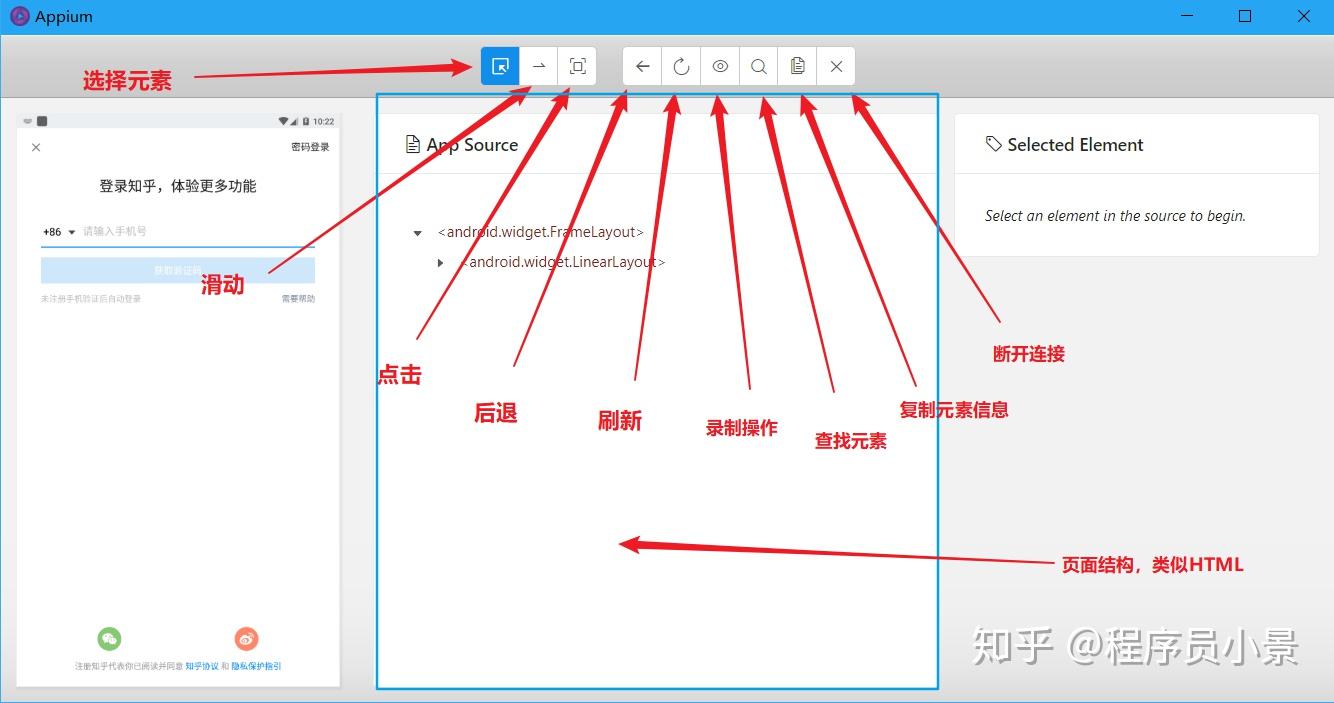This screenshot has height=703, width=1334.
Task: Click the App Source panel heading
Action: point(462,145)
